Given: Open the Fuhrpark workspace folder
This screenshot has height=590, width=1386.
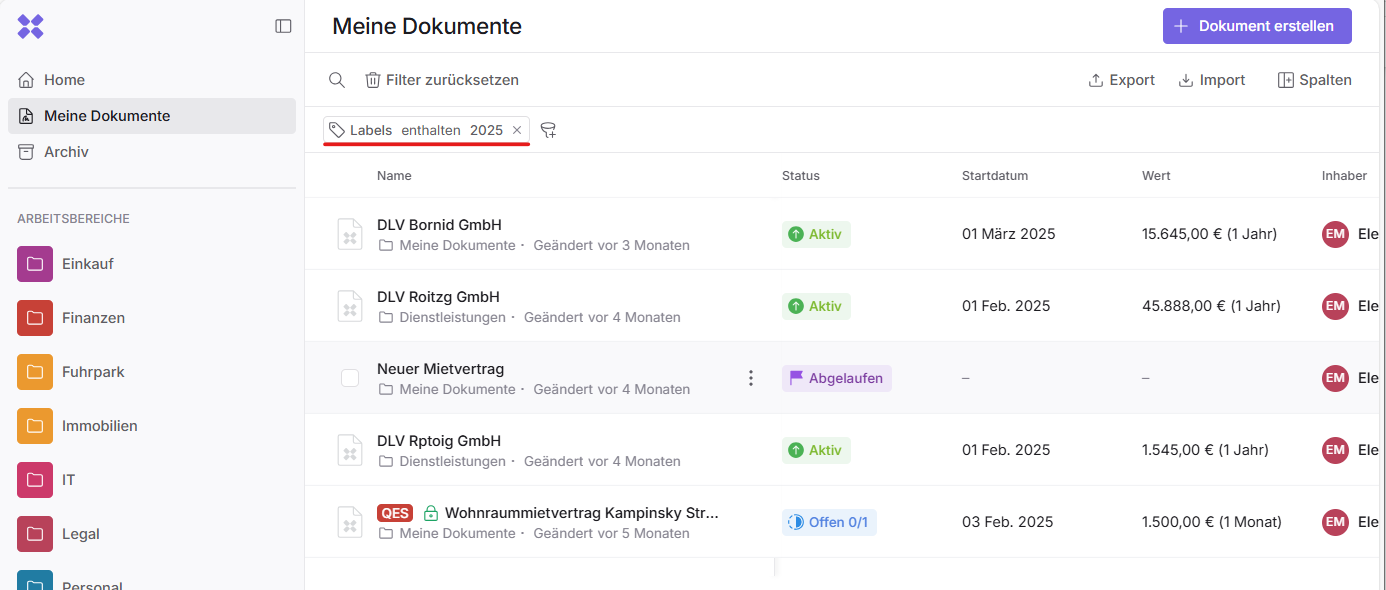Looking at the screenshot, I should click(93, 372).
